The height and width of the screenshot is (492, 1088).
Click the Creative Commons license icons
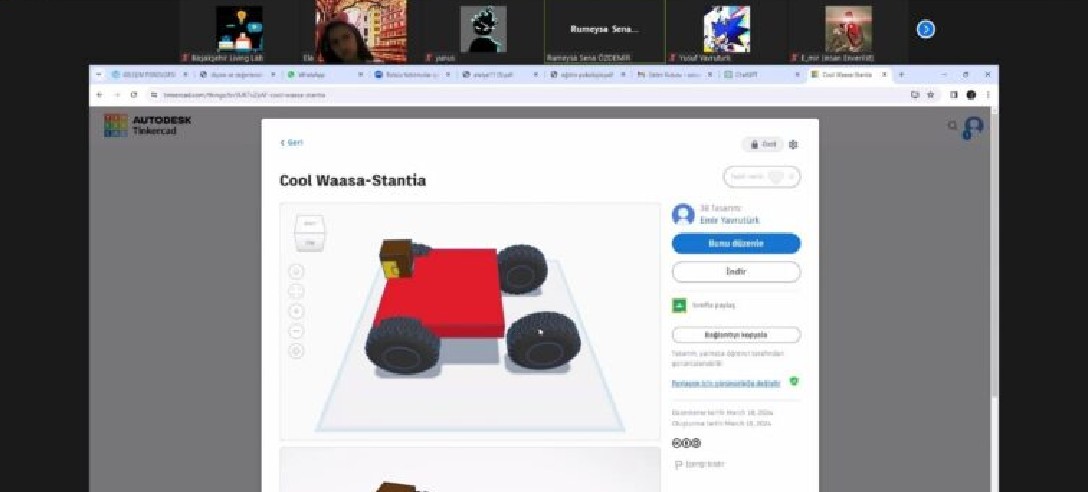point(686,443)
